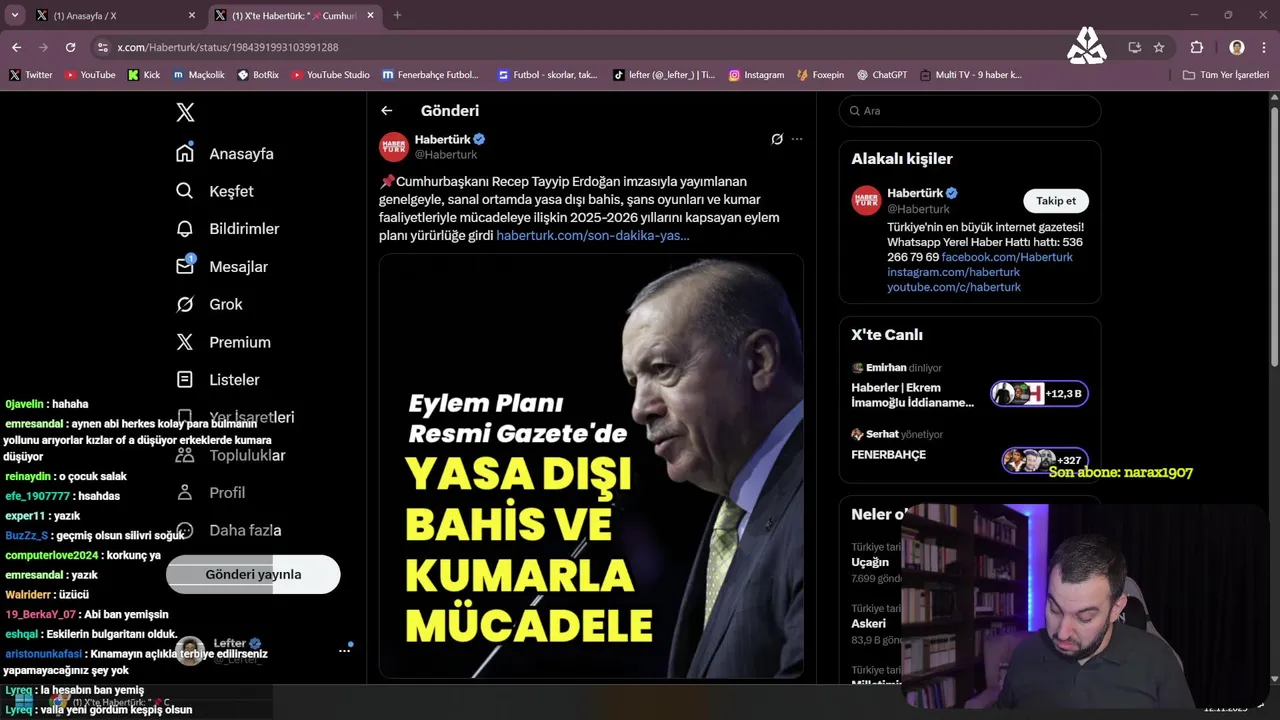View site information icon in address bar
Viewport: 1280px width, 720px height.
103,47
